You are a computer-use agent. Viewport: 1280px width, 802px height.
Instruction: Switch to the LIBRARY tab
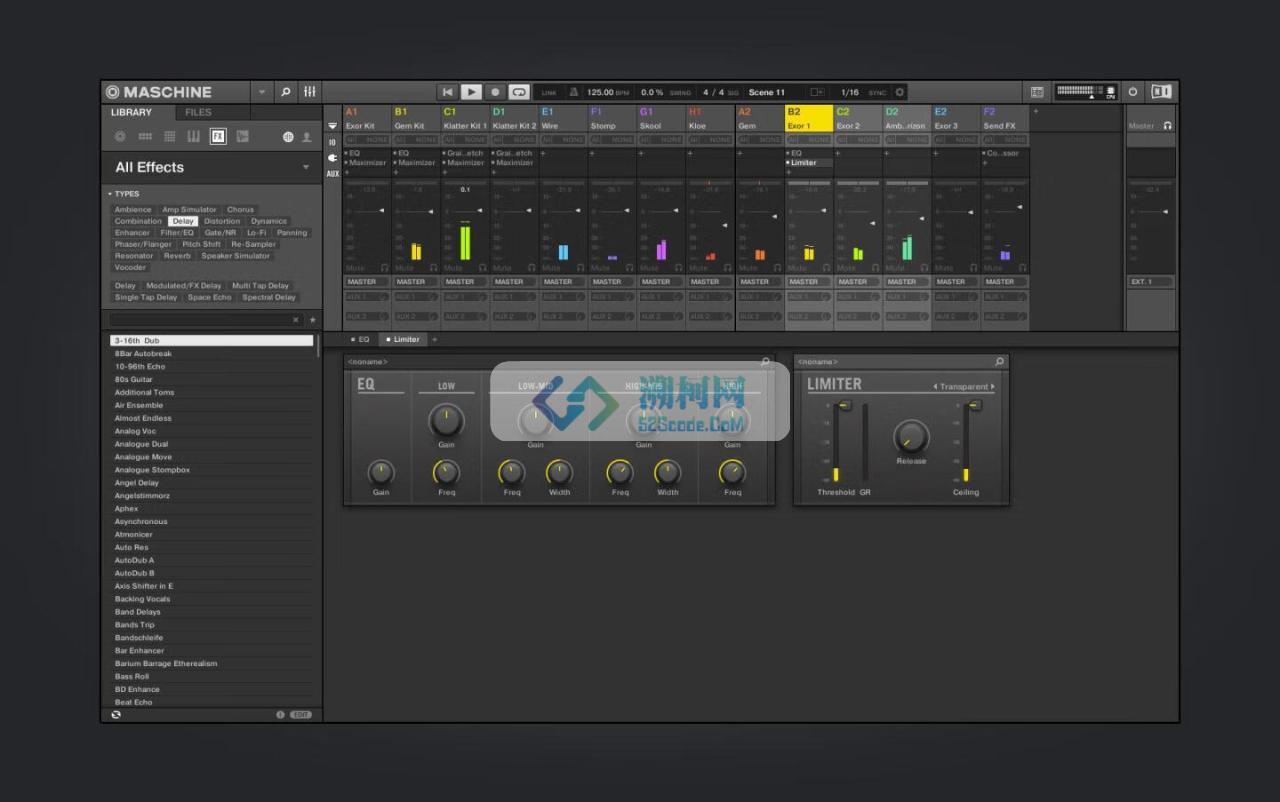(131, 112)
